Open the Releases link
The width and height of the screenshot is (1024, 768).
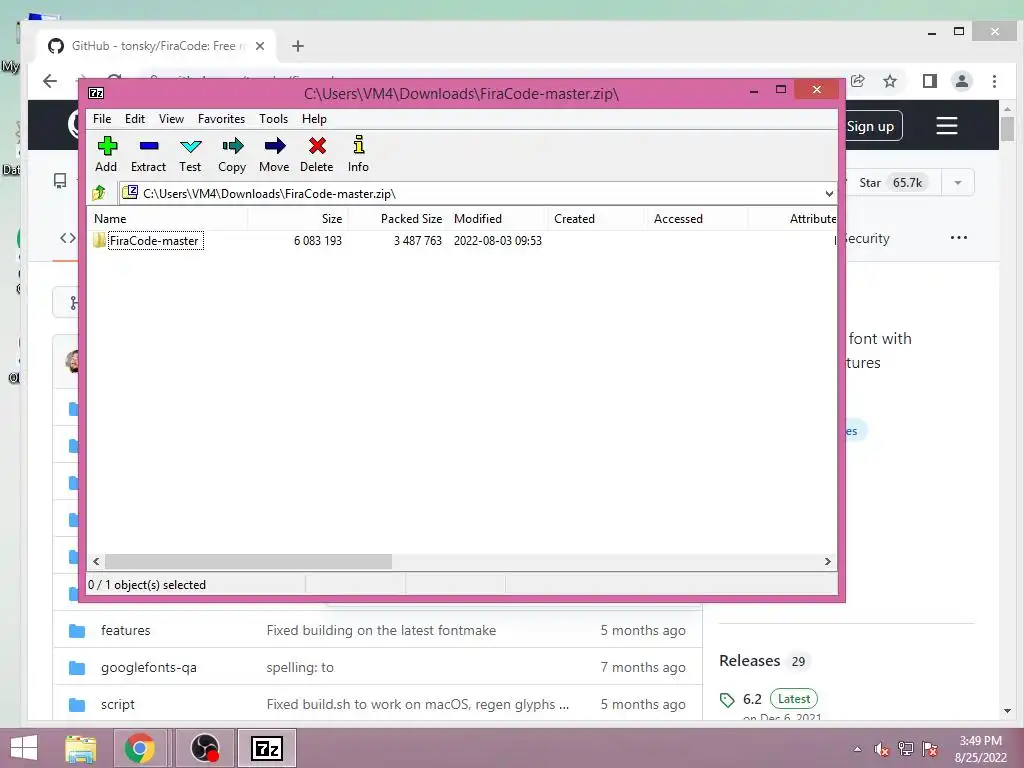point(750,661)
